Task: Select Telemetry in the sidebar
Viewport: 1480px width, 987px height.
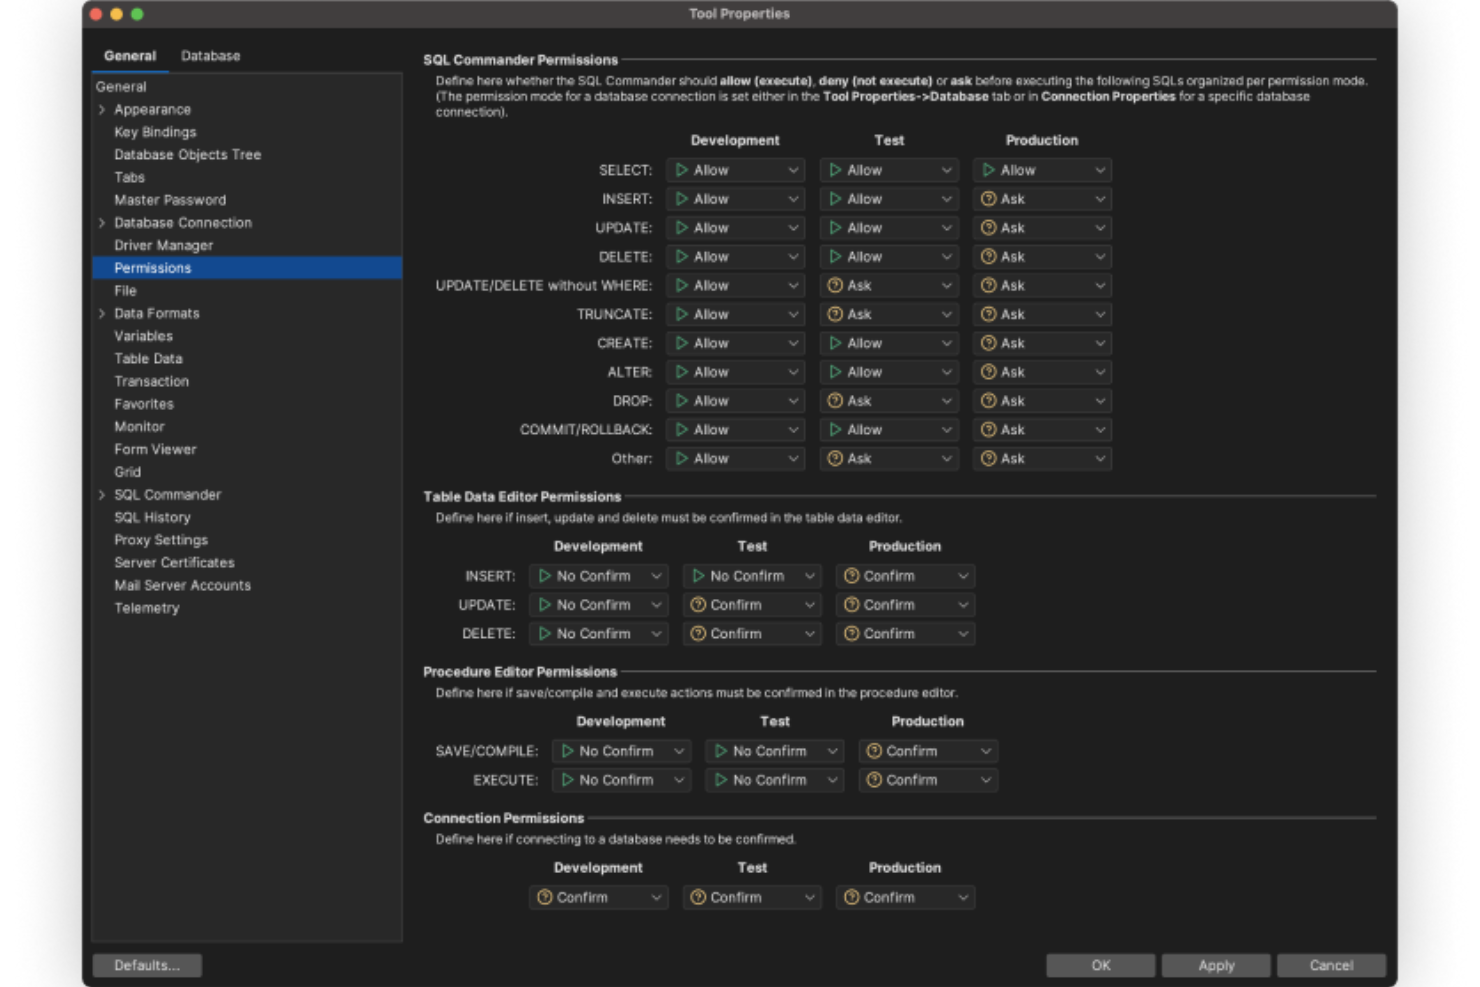Action: [x=147, y=608]
